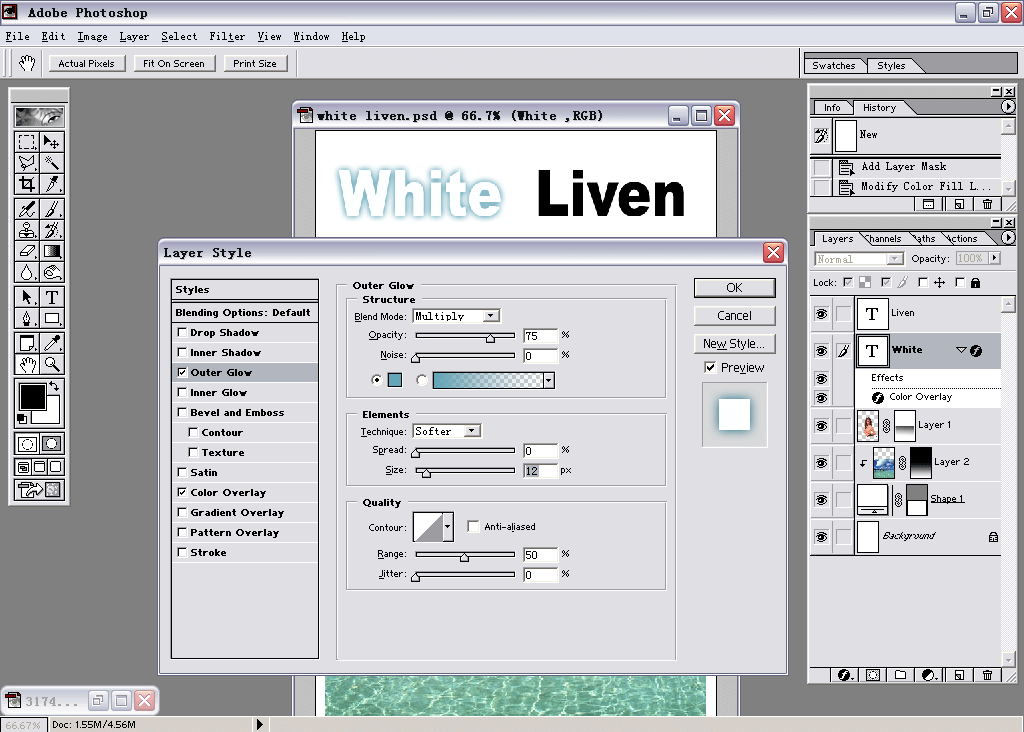Click the outer glow color swatch
The width and height of the screenshot is (1024, 732).
394,380
